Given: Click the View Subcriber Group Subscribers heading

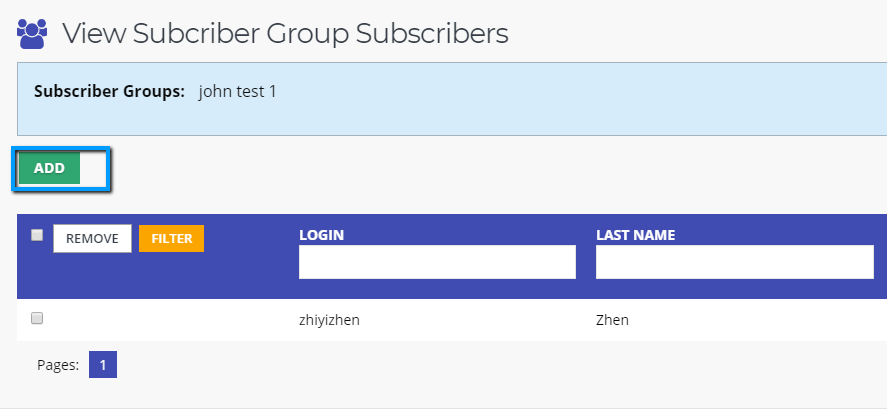Looking at the screenshot, I should click(x=285, y=34).
